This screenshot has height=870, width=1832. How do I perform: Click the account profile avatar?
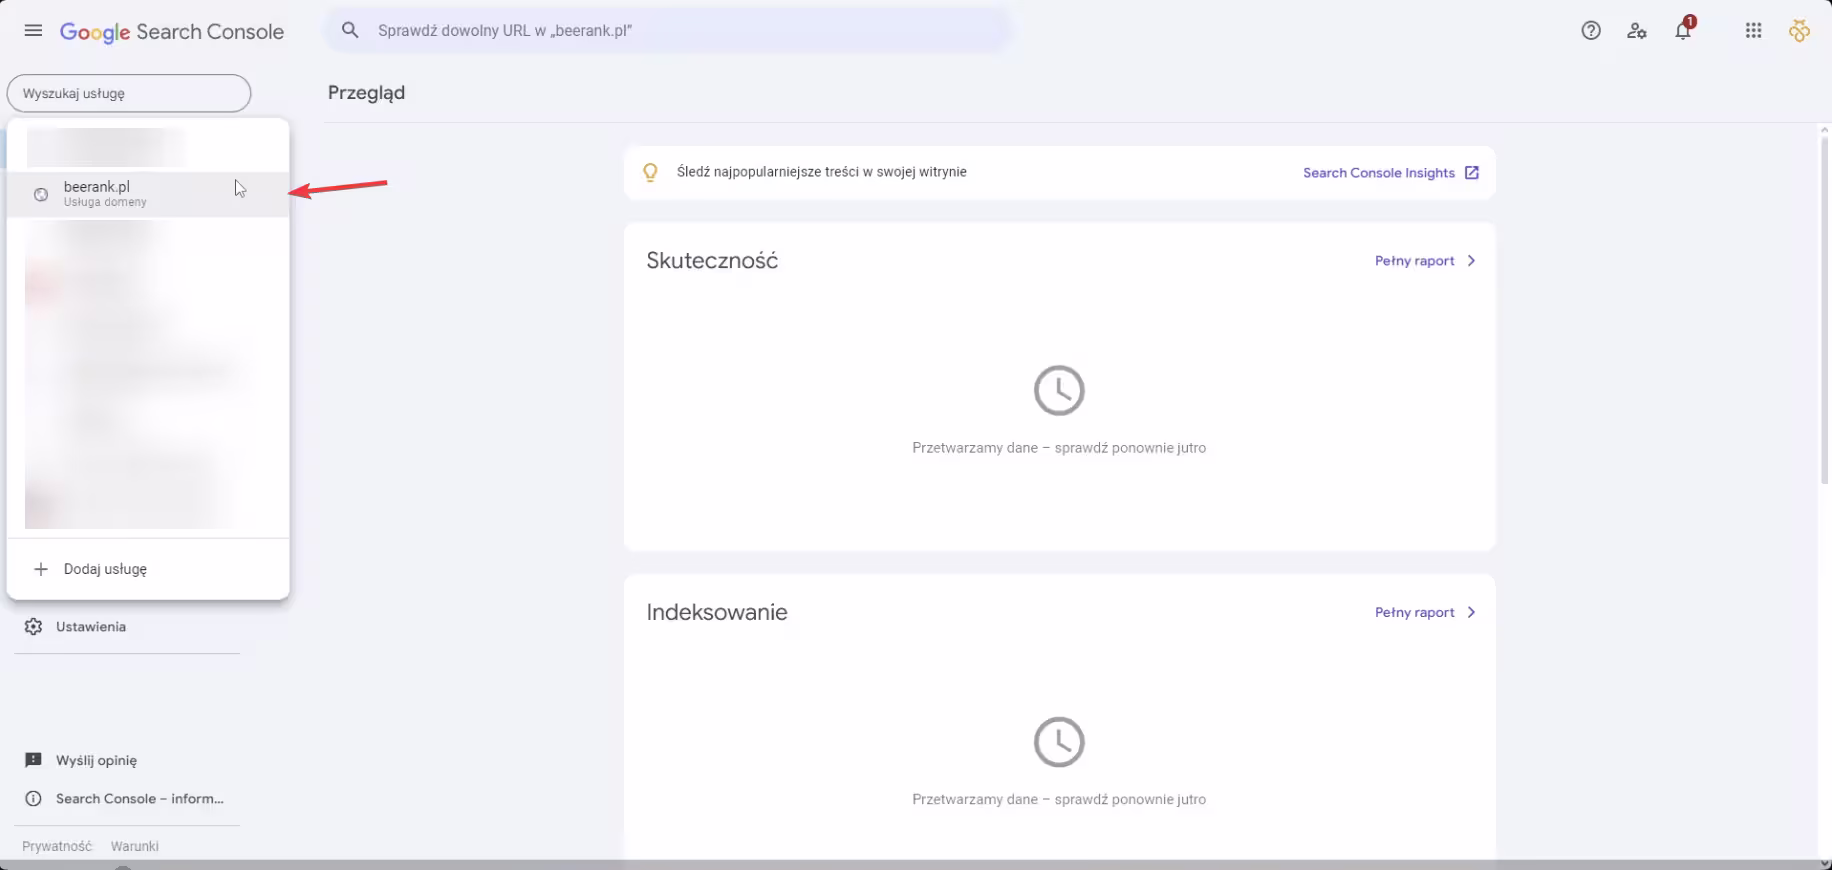[1799, 31]
